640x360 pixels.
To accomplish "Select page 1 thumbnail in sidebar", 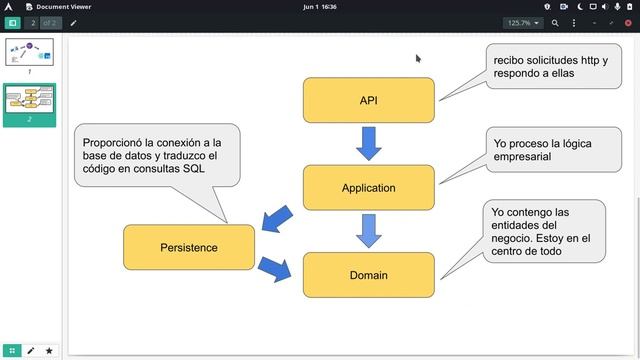I will click(x=29, y=52).
